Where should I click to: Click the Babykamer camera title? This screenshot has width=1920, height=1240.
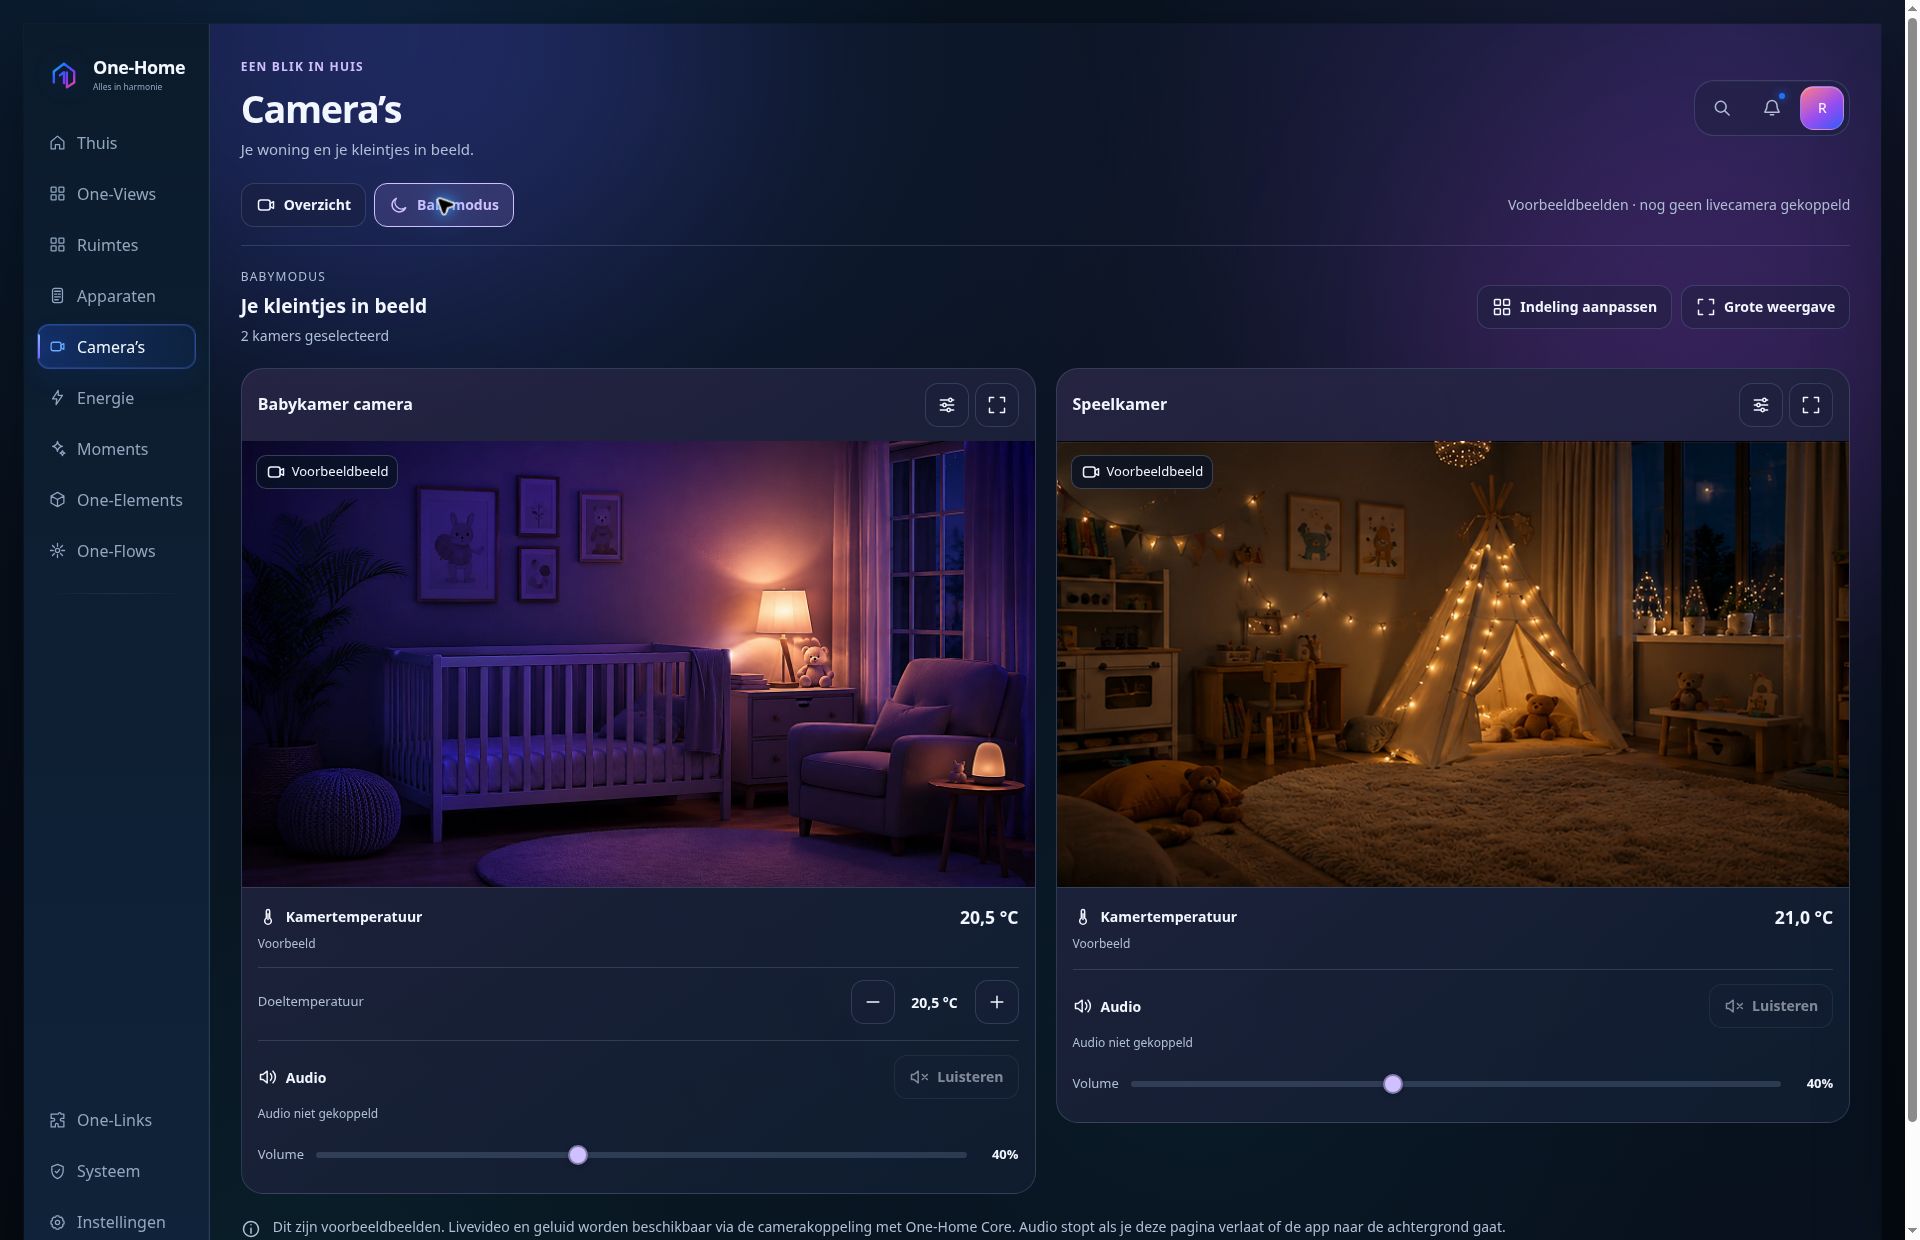click(335, 404)
